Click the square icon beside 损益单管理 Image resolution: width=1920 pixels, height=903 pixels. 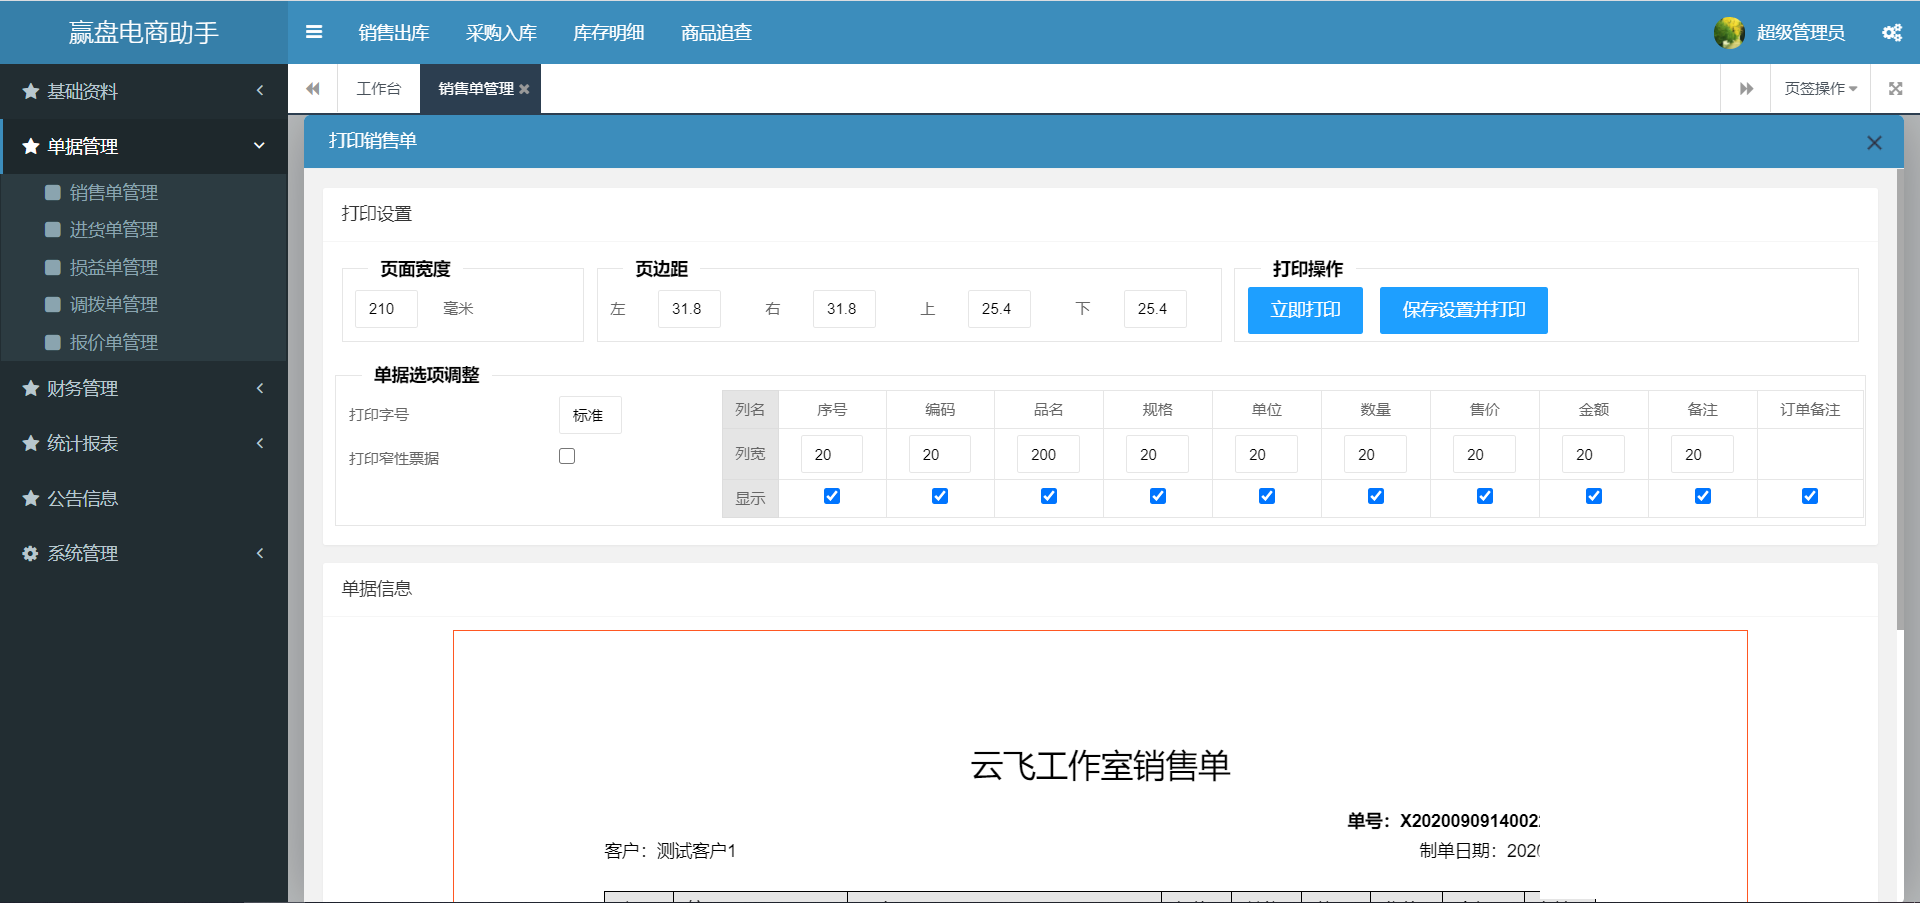53,267
